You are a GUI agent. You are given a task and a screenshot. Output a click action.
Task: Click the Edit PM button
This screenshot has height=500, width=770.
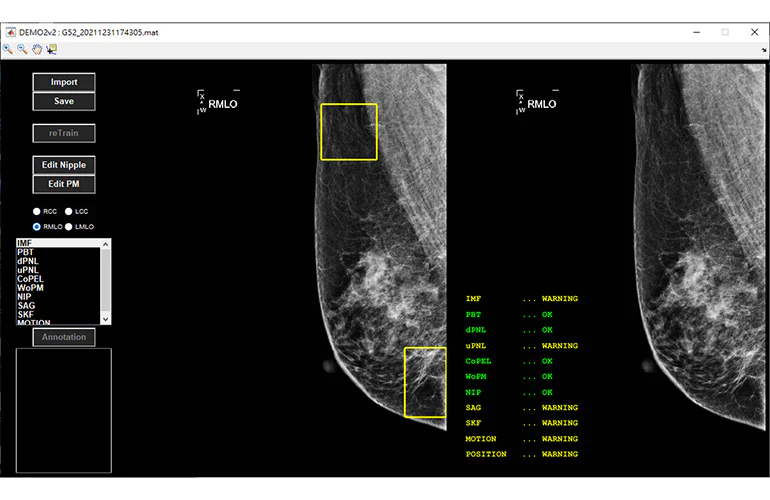point(64,184)
